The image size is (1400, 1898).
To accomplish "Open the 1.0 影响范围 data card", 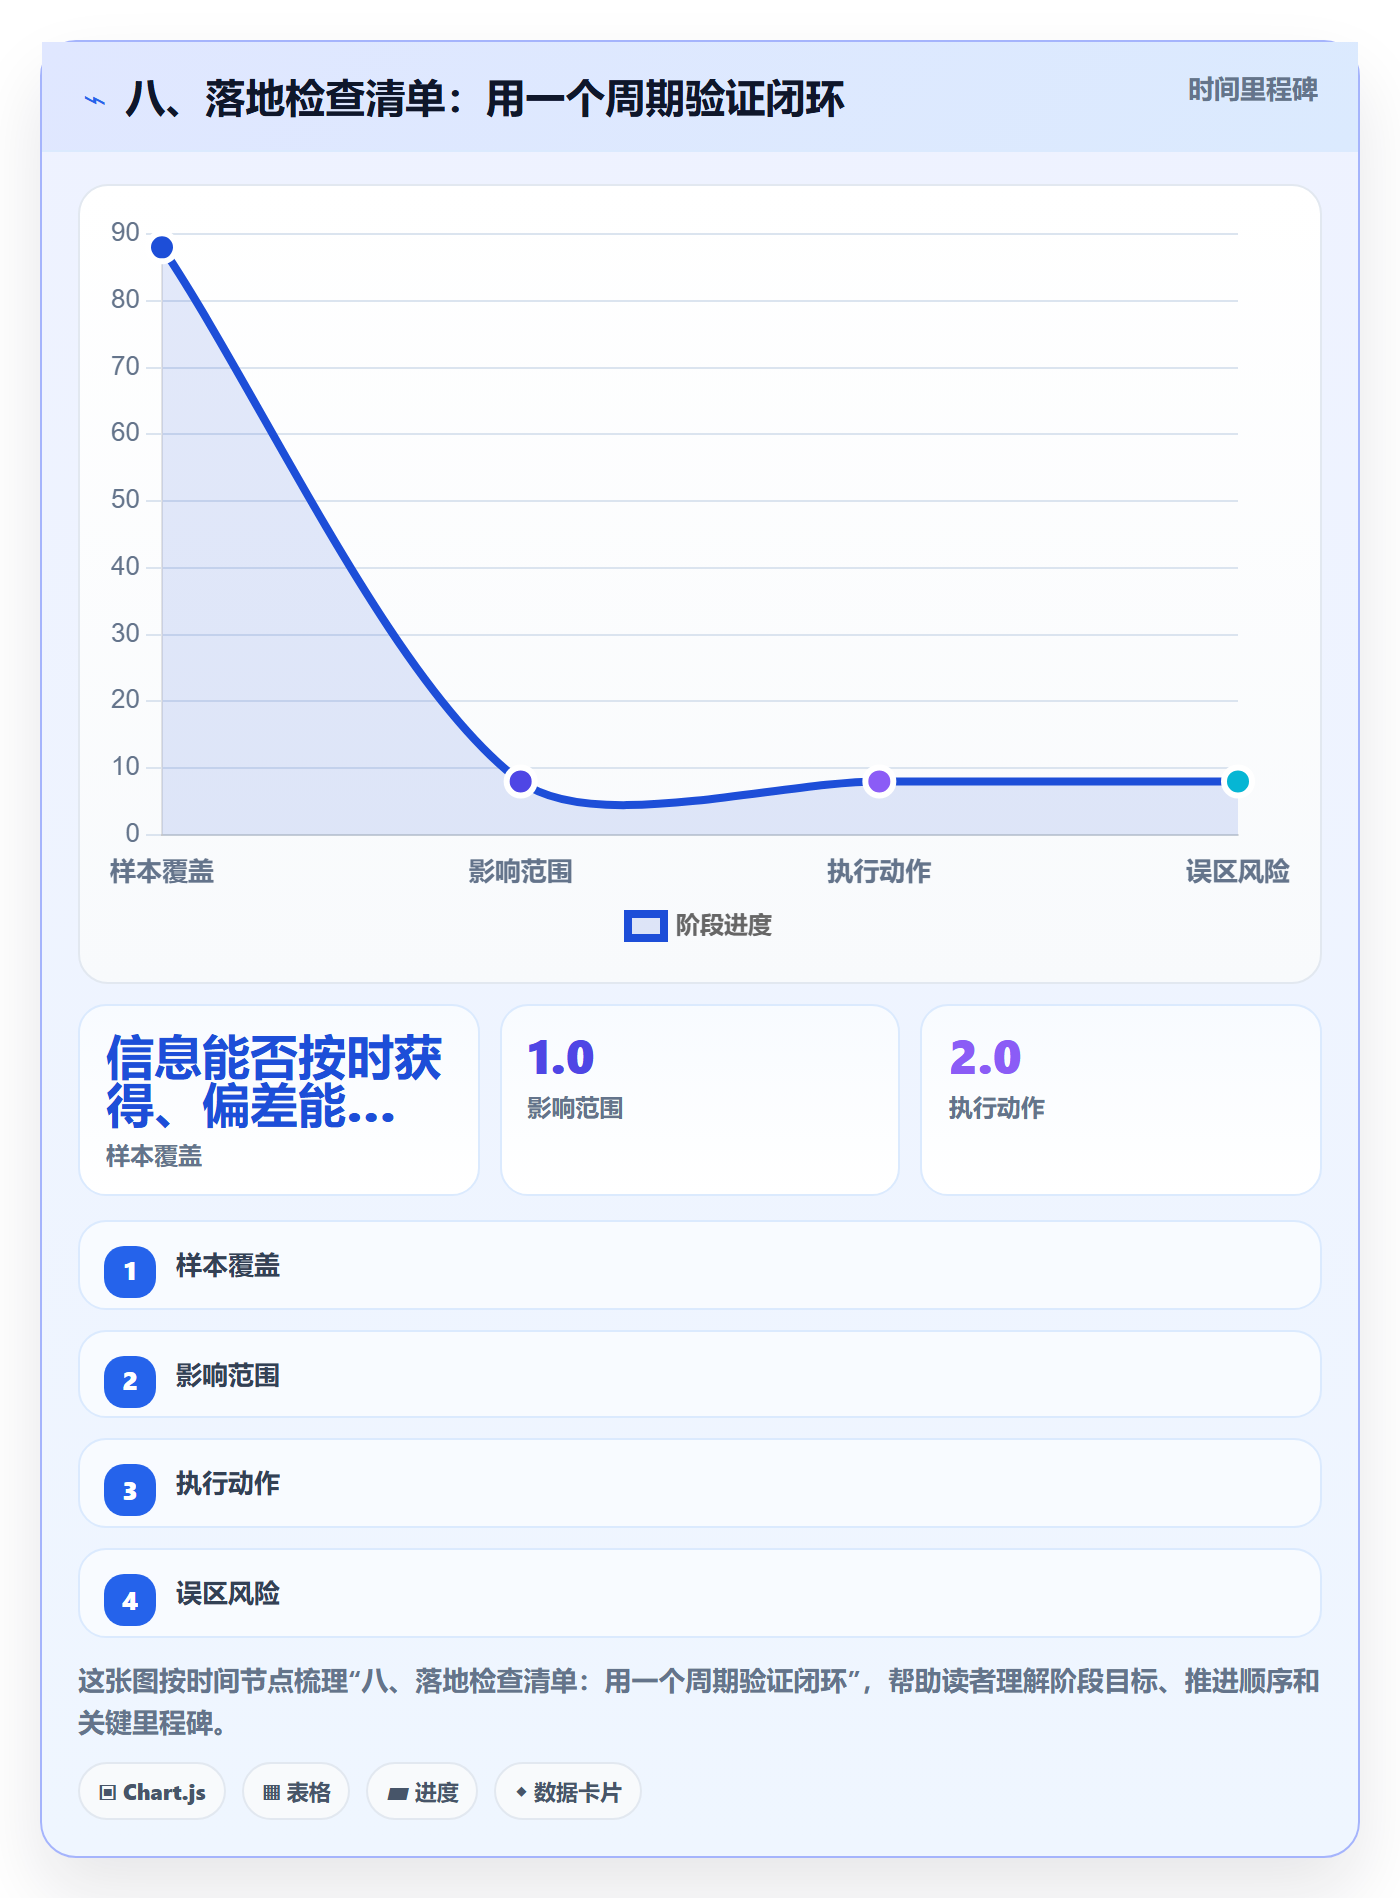I will (x=700, y=1100).
